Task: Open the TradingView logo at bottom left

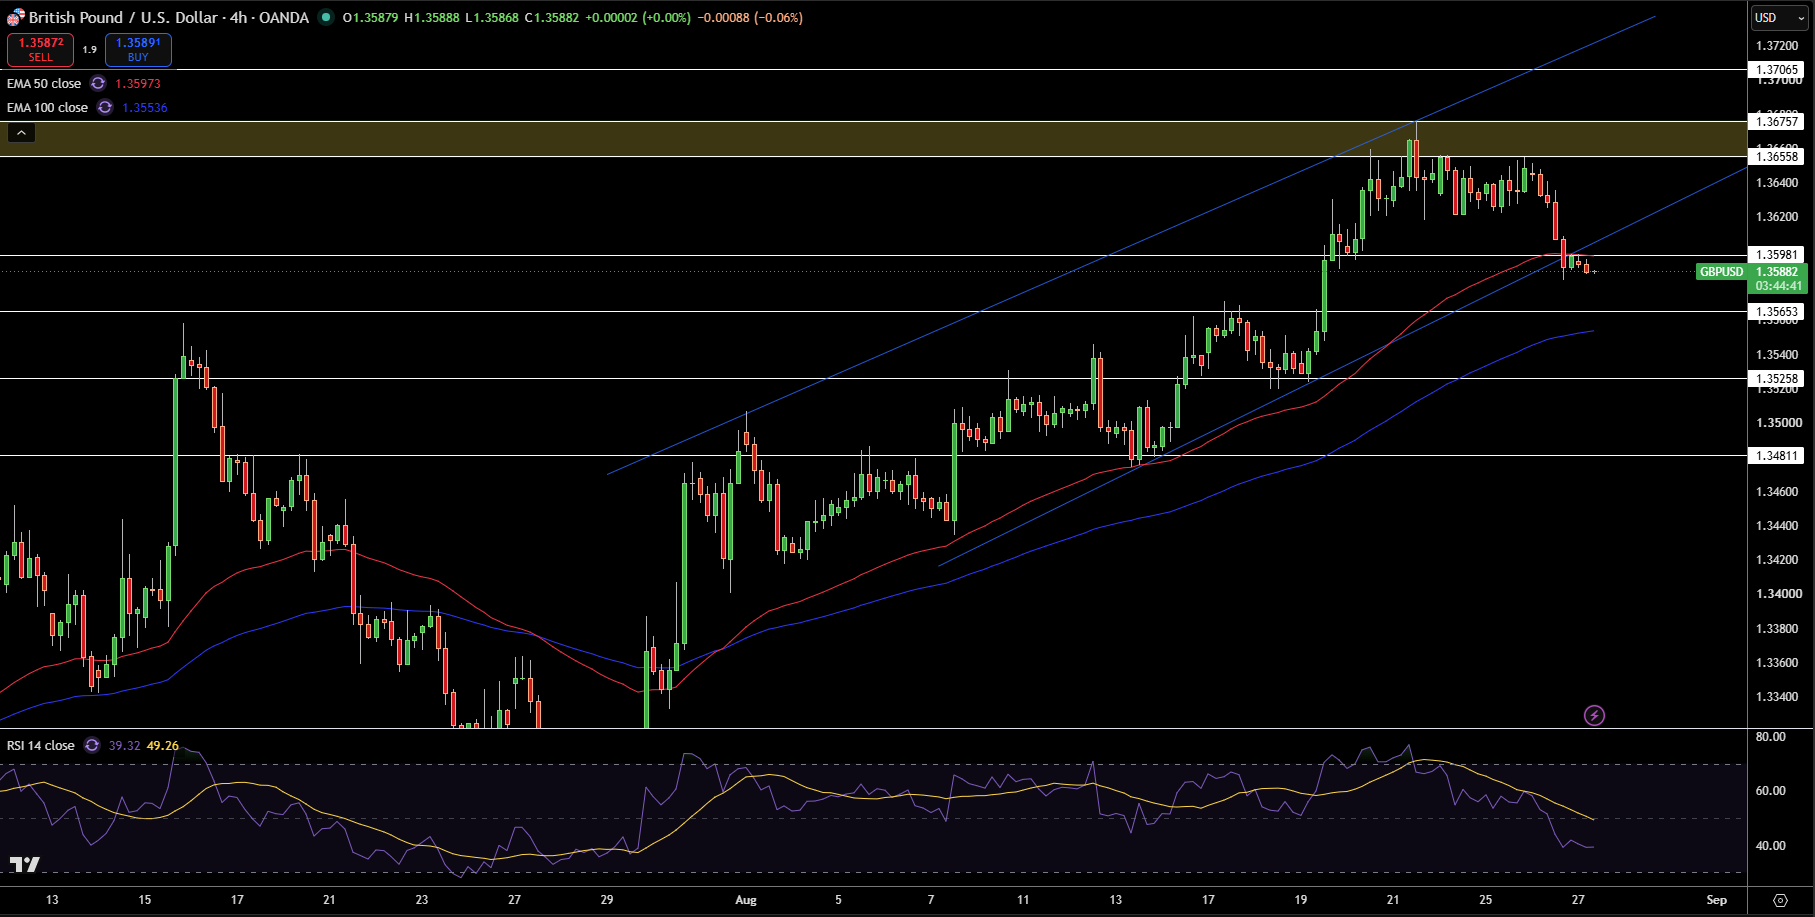Action: click(x=25, y=864)
